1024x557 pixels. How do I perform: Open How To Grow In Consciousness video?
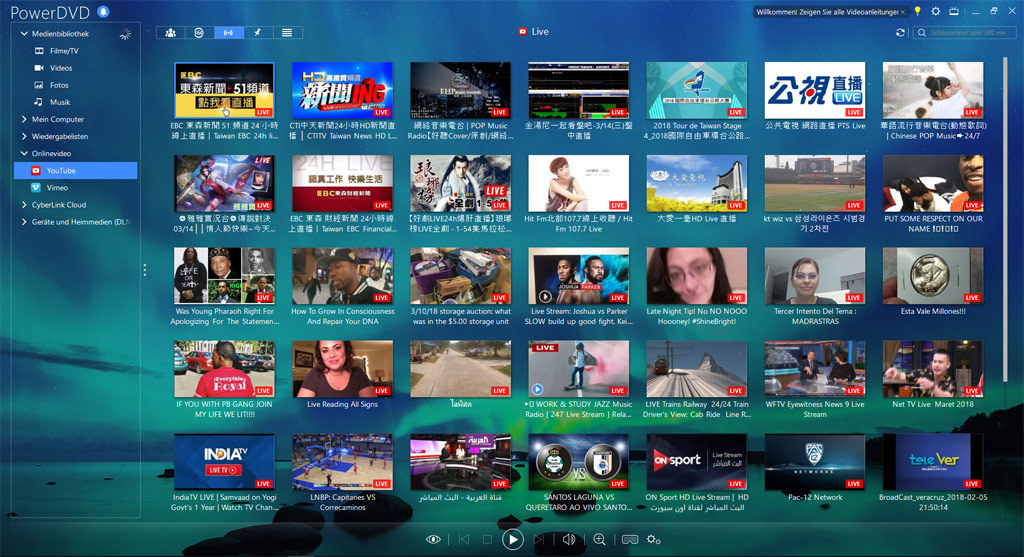coord(342,276)
